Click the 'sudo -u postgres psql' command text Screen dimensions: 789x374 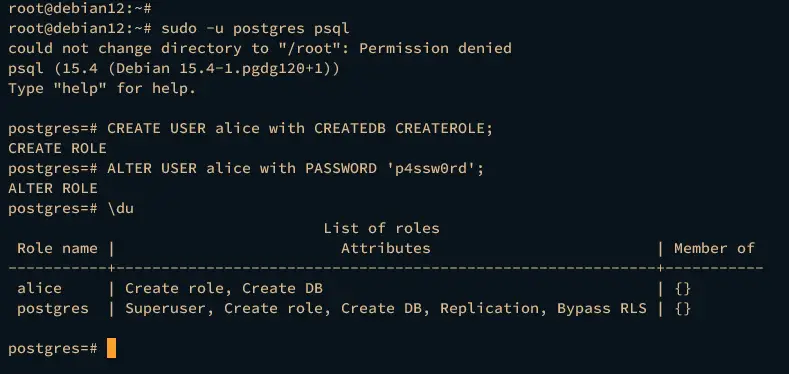(x=255, y=28)
